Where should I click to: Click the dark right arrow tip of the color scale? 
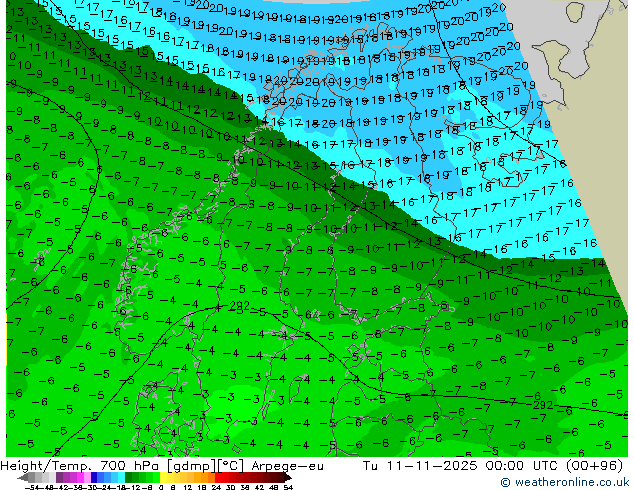click(x=289, y=478)
